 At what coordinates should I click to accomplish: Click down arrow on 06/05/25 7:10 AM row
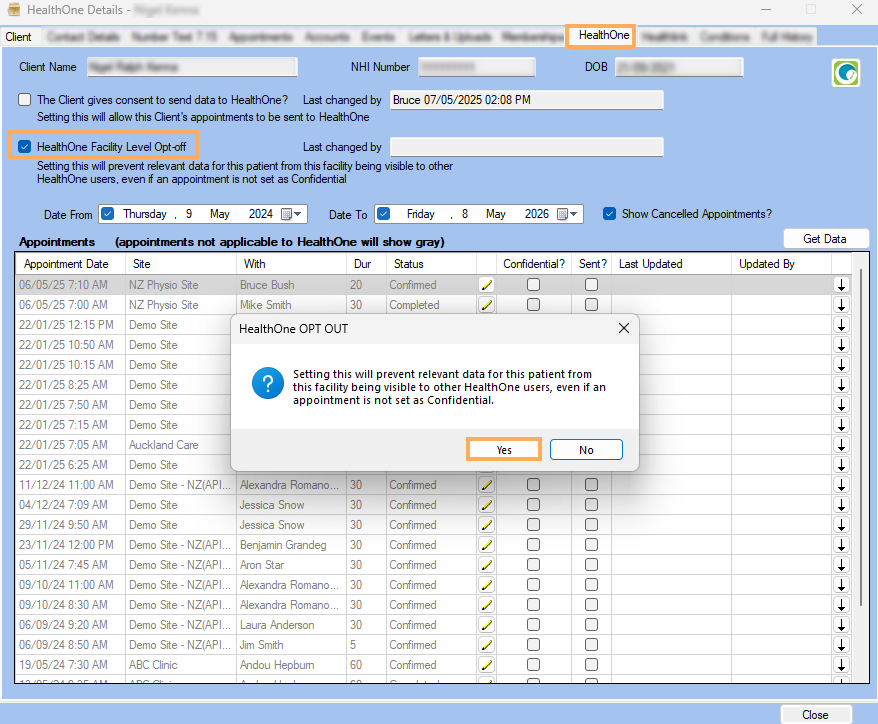(x=841, y=285)
